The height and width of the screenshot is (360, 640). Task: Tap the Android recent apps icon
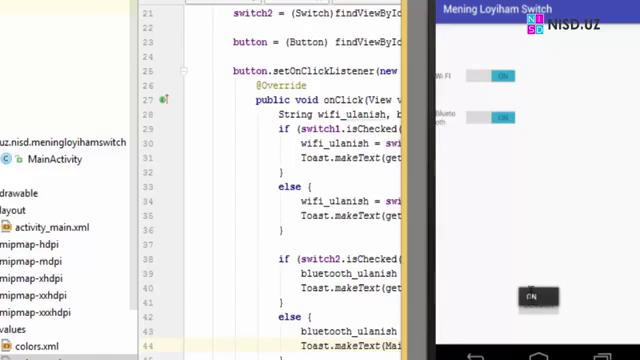point(602,356)
